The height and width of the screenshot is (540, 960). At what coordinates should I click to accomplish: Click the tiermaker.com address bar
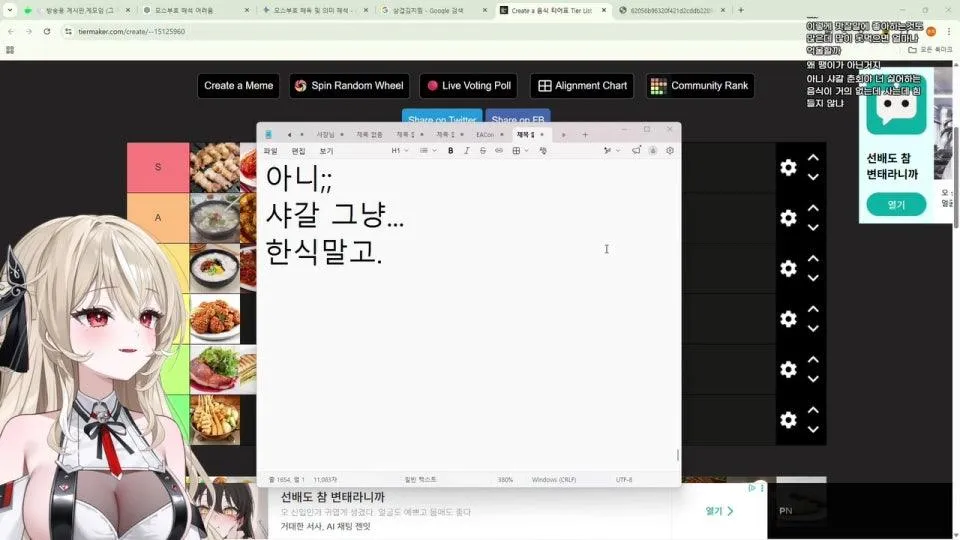429,31
